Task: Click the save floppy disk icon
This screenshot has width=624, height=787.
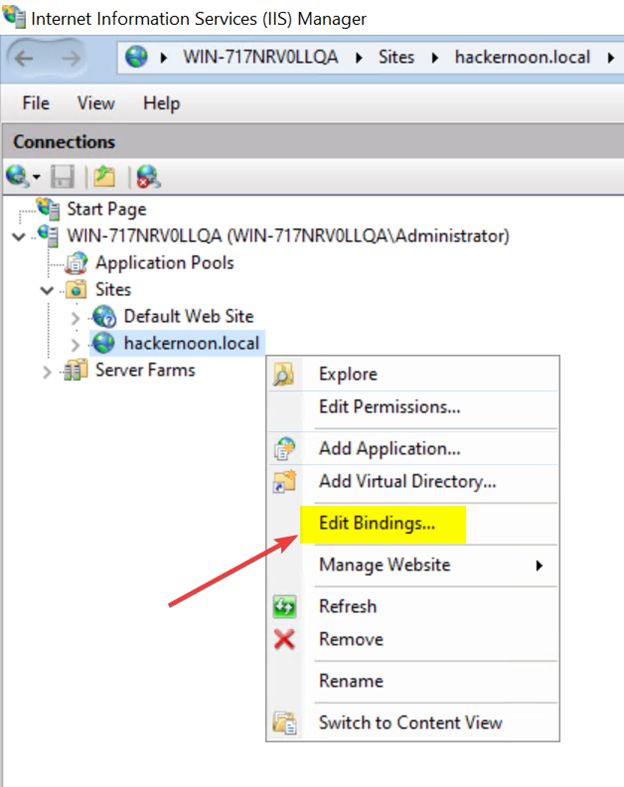Action: (x=63, y=177)
